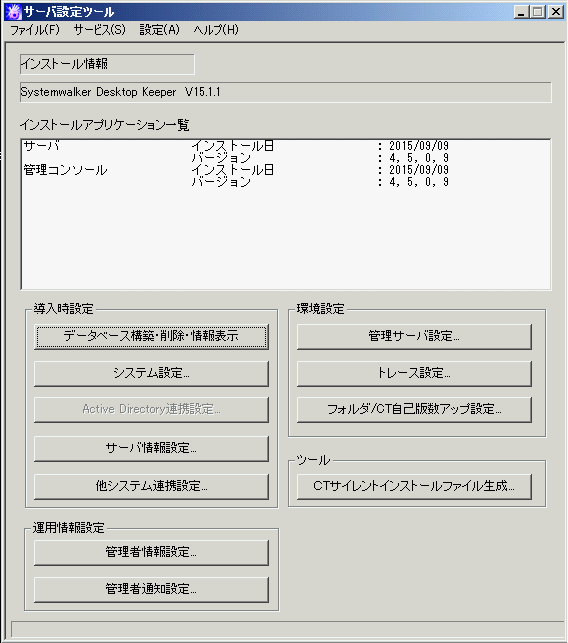Viewport: 568px width, 643px height.
Task: Maximize the サーバ設定ツール window
Action: 538,12
